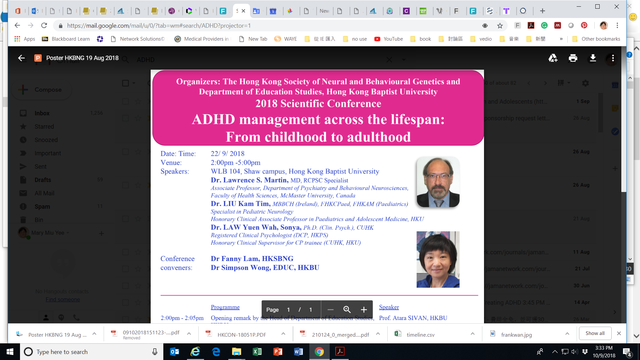Open Windows notification center
Screen dimensions: 640x360
click(628, 351)
